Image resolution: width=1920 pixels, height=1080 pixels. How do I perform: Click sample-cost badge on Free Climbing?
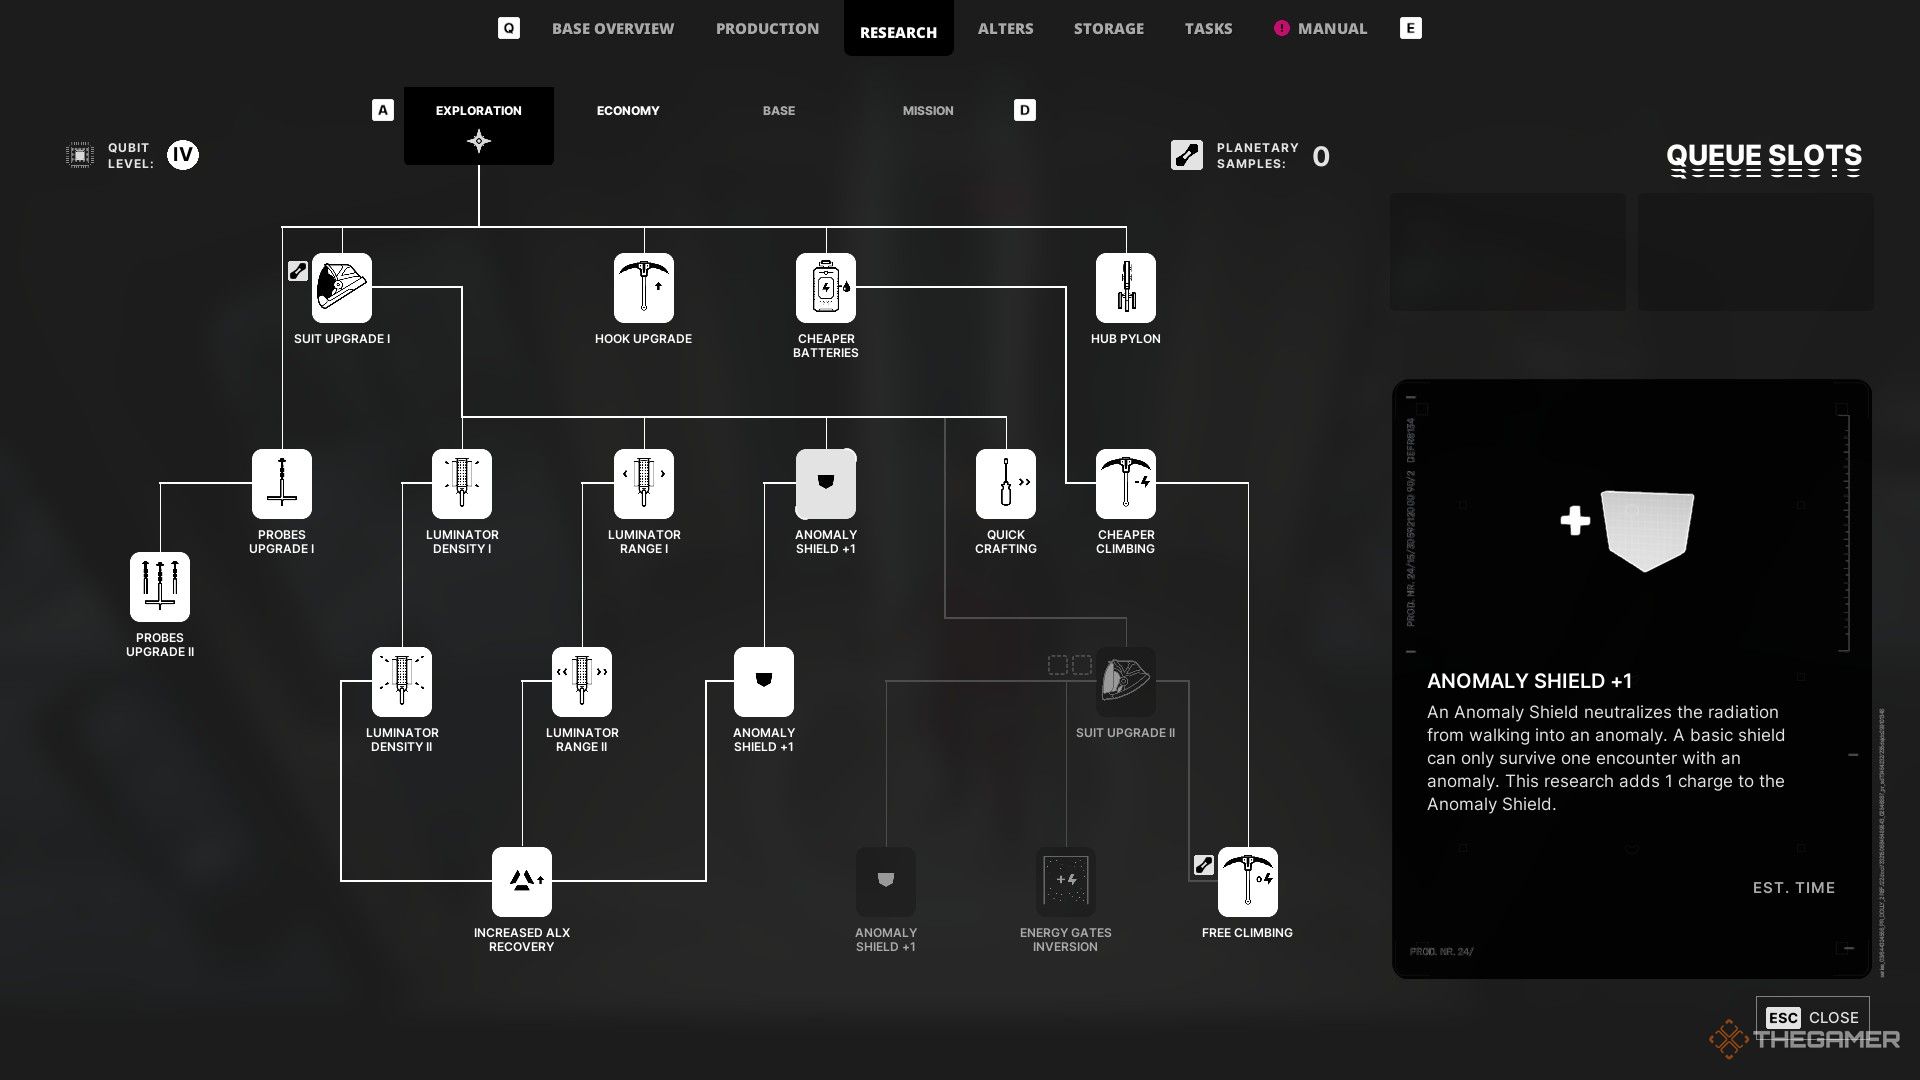1204,865
